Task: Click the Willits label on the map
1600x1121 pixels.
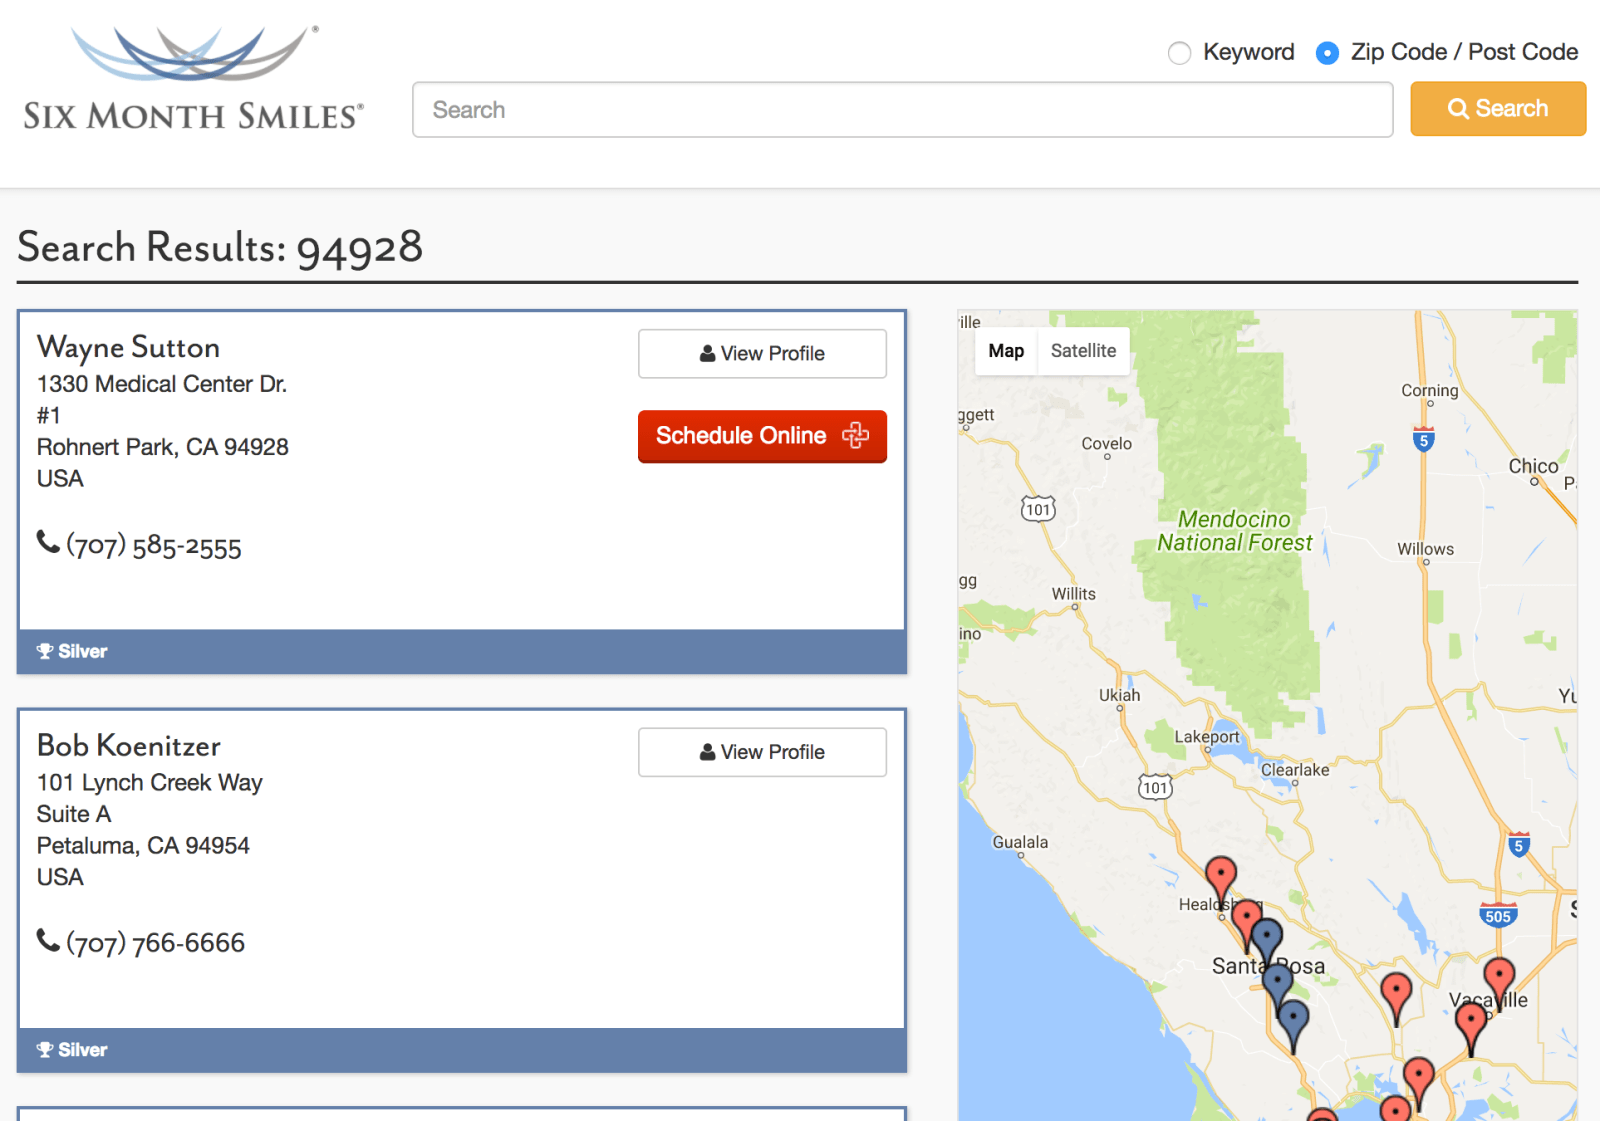Action: 1073,594
